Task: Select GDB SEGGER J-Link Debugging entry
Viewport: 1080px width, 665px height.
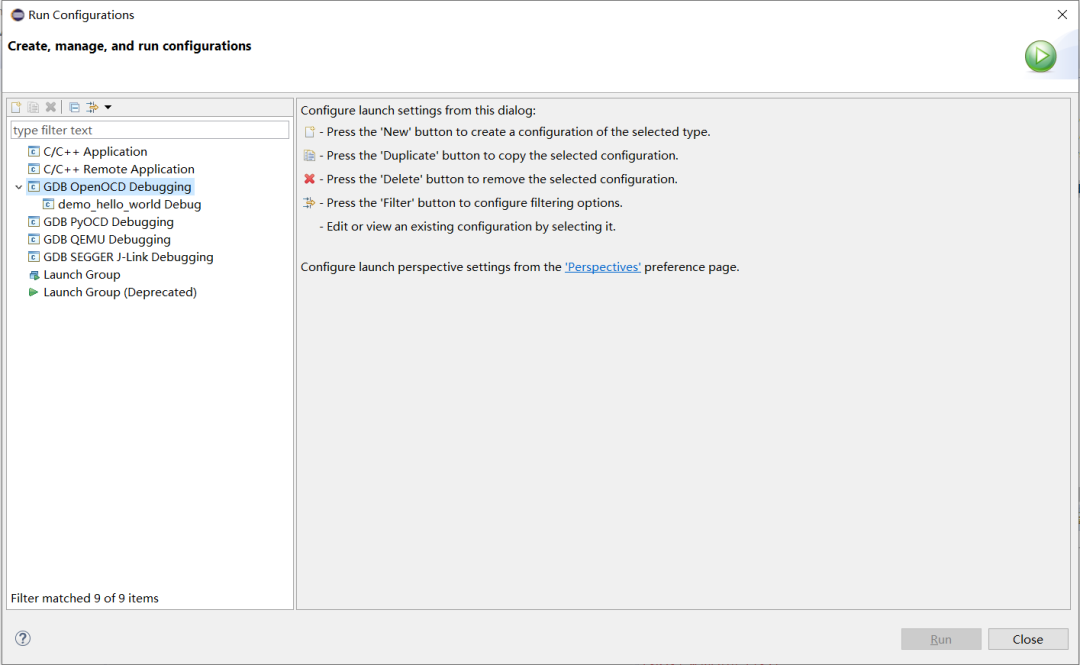Action: point(128,257)
